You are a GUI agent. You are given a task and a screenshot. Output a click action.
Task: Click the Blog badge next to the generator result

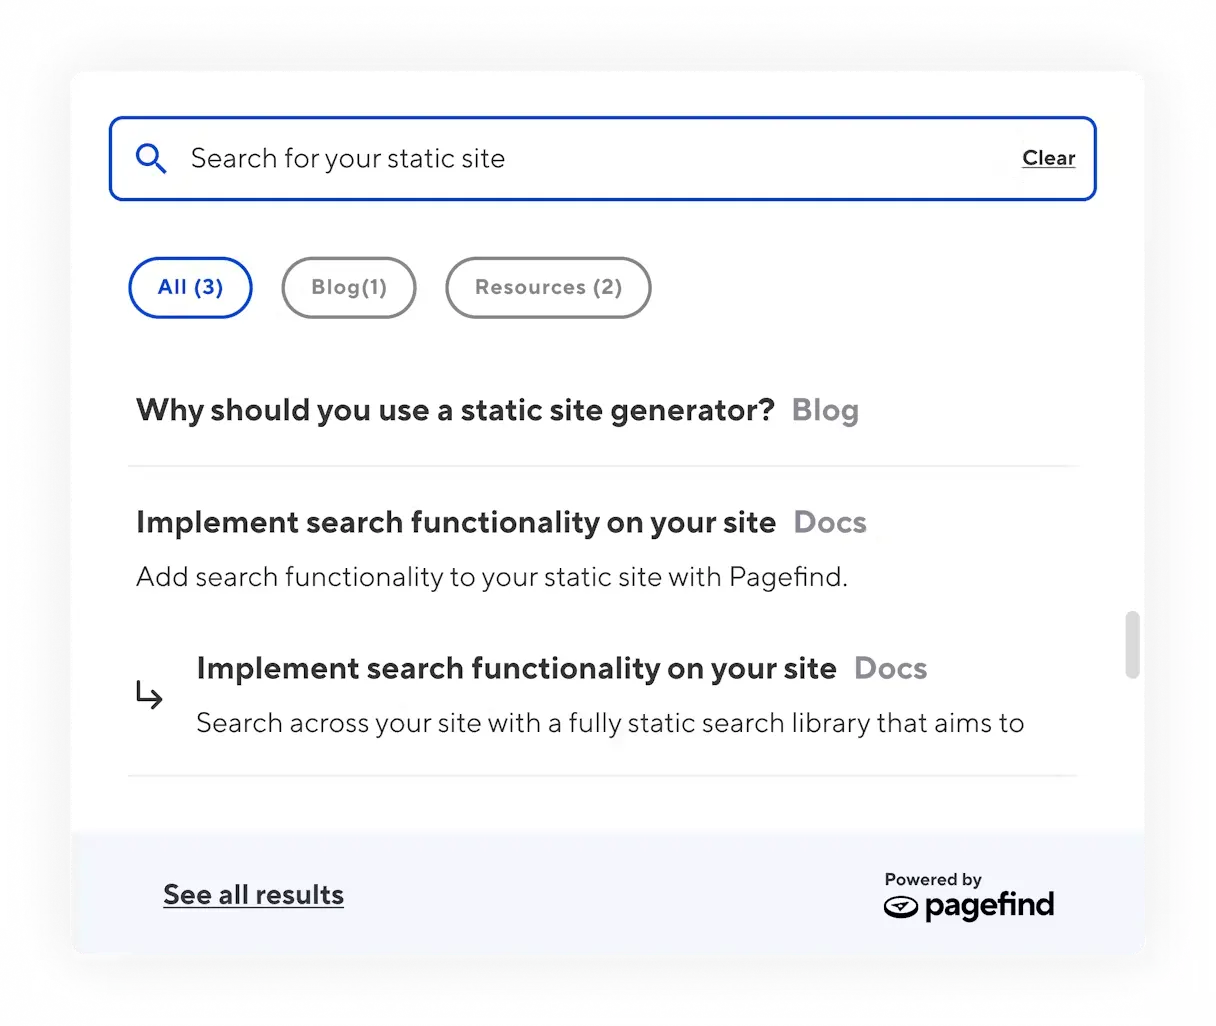(824, 409)
